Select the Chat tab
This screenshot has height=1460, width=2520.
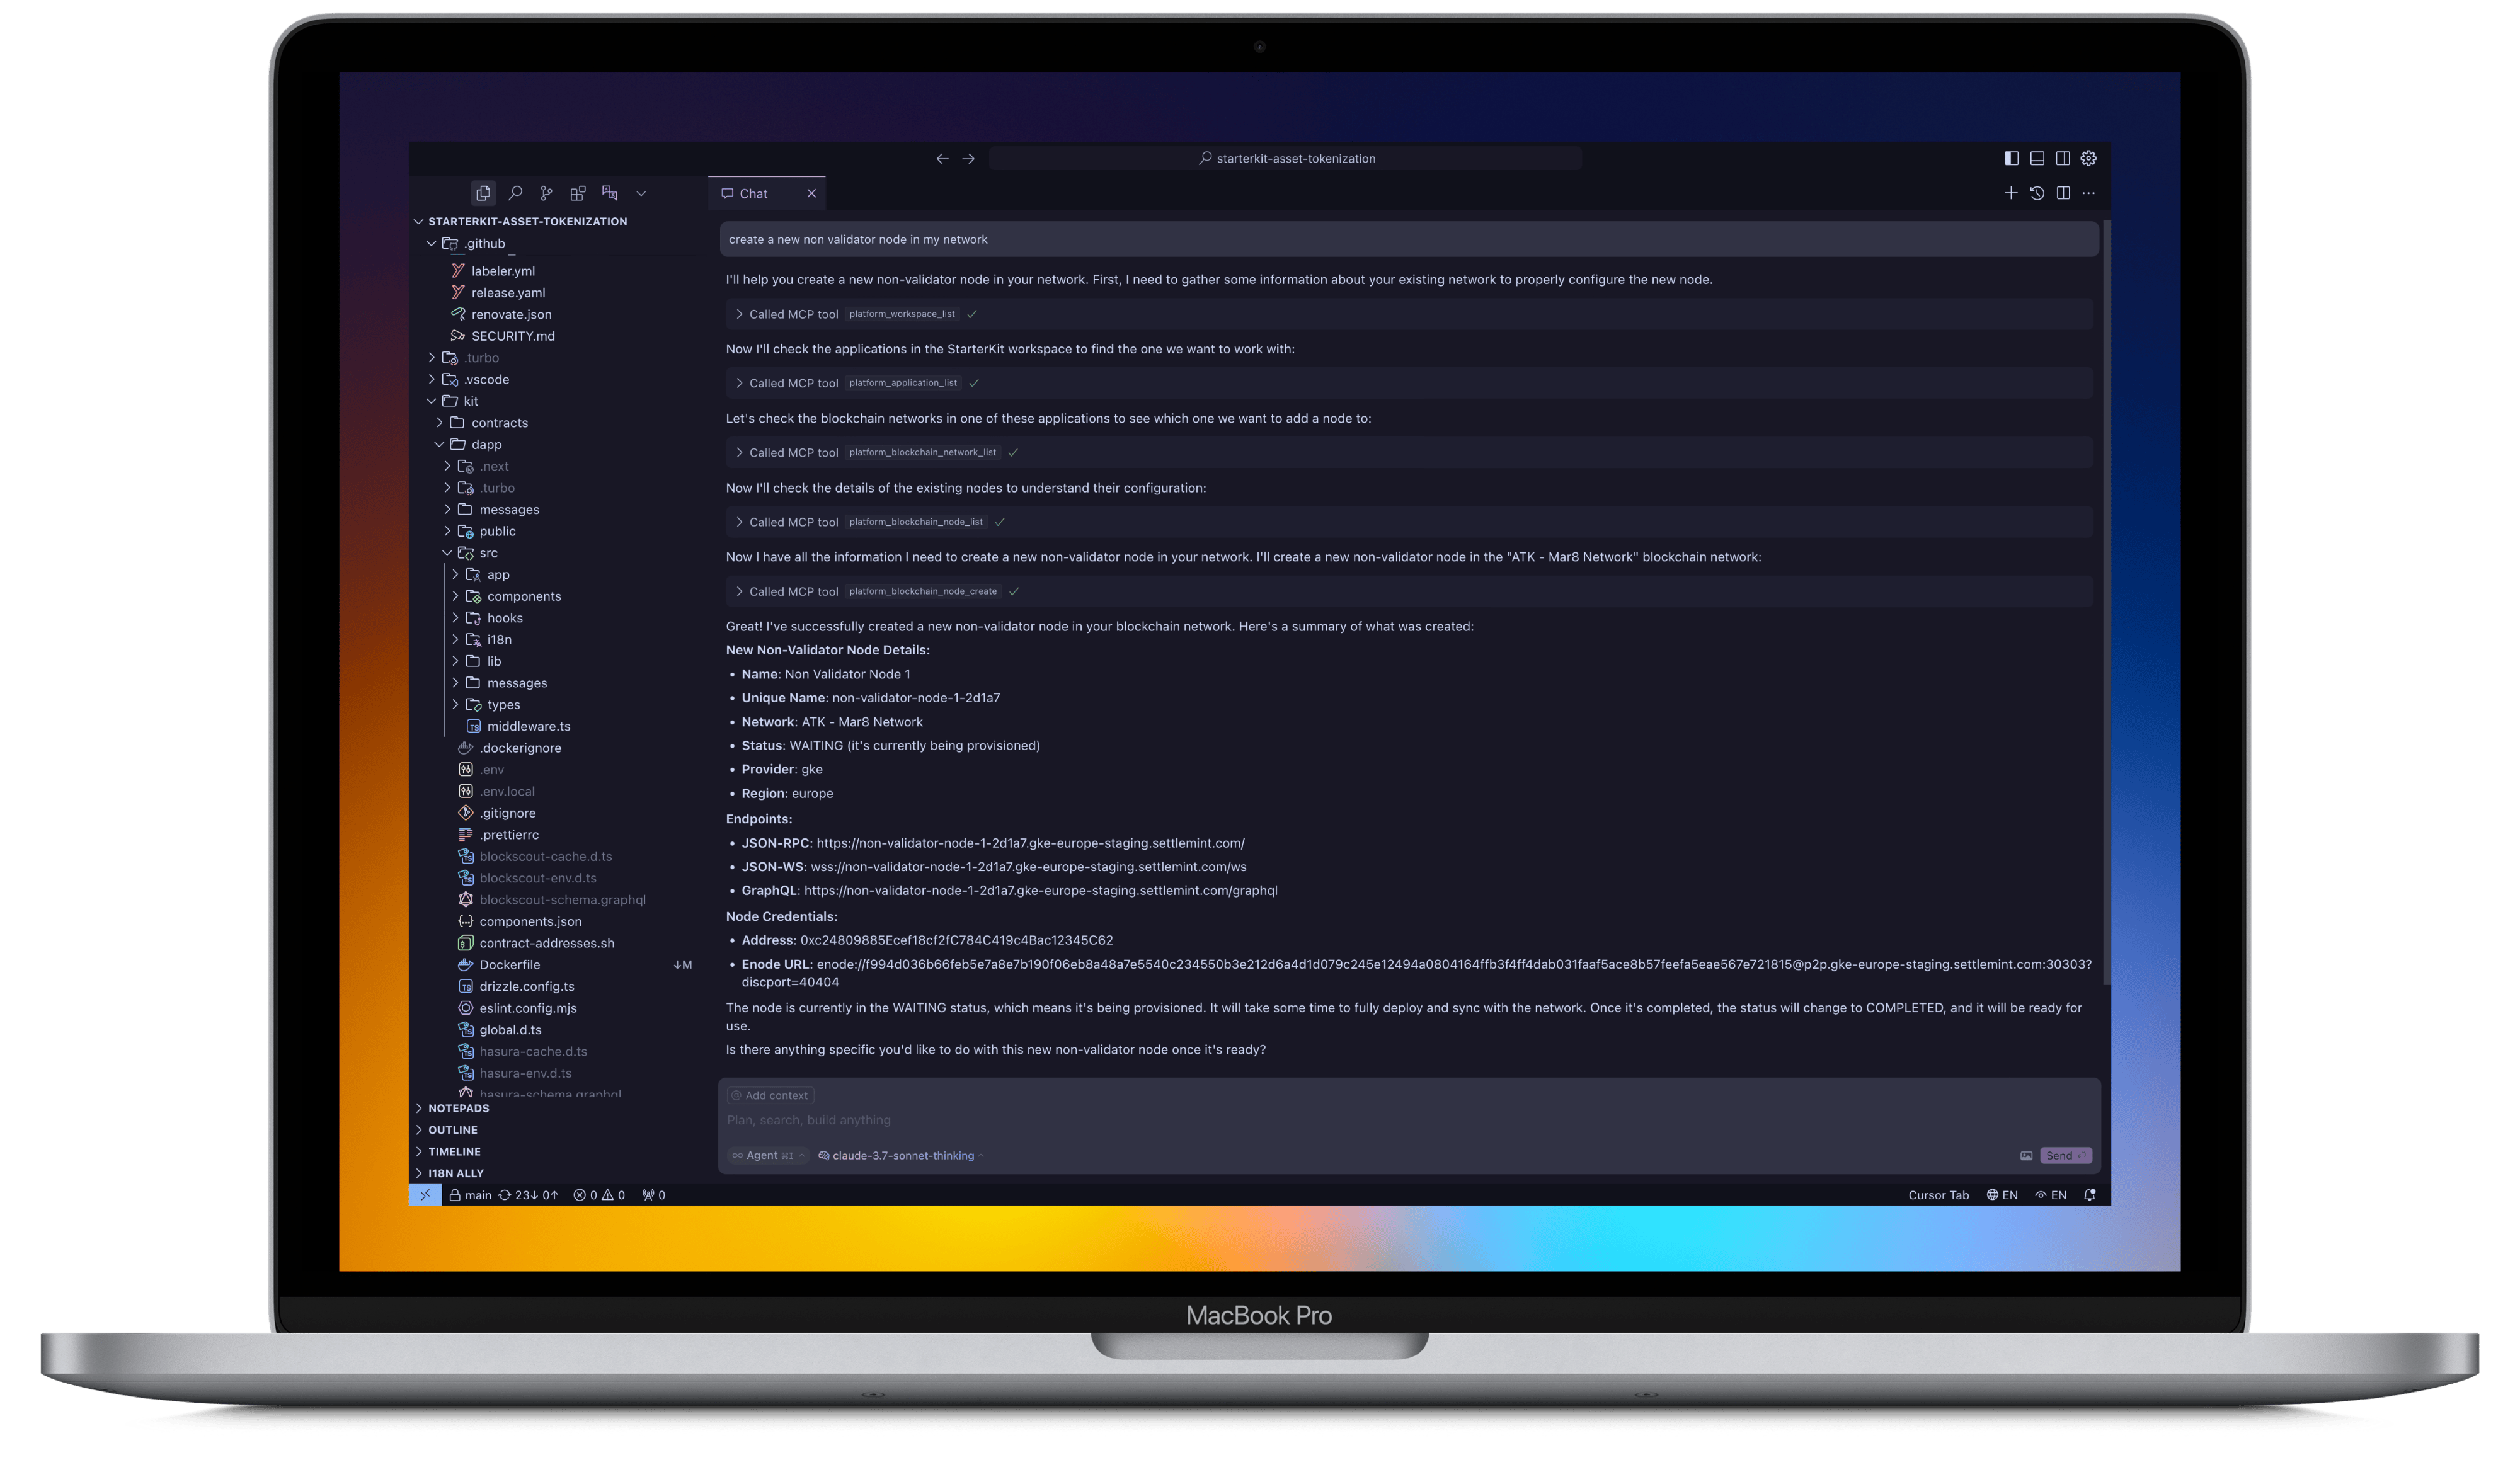[x=753, y=194]
